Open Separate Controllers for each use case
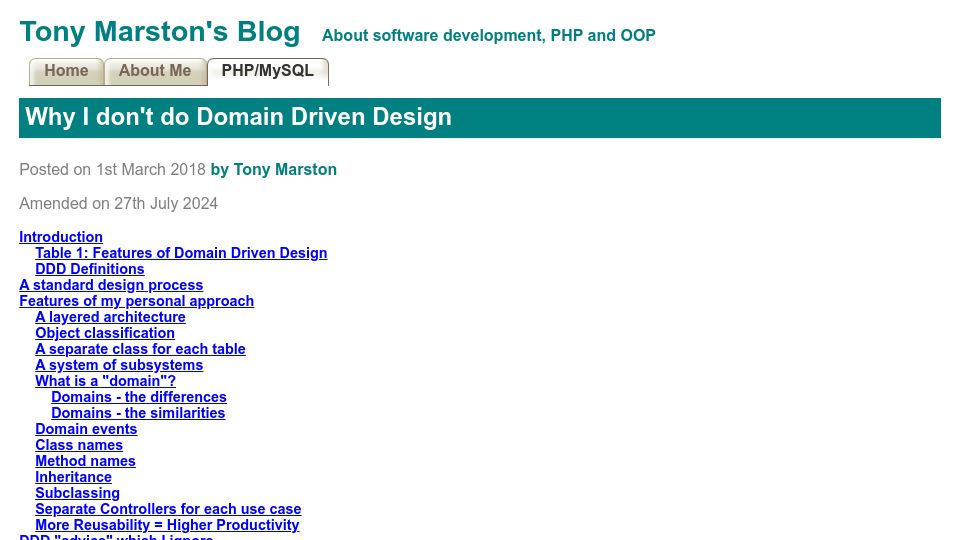The height and width of the screenshot is (540, 960). 168,508
